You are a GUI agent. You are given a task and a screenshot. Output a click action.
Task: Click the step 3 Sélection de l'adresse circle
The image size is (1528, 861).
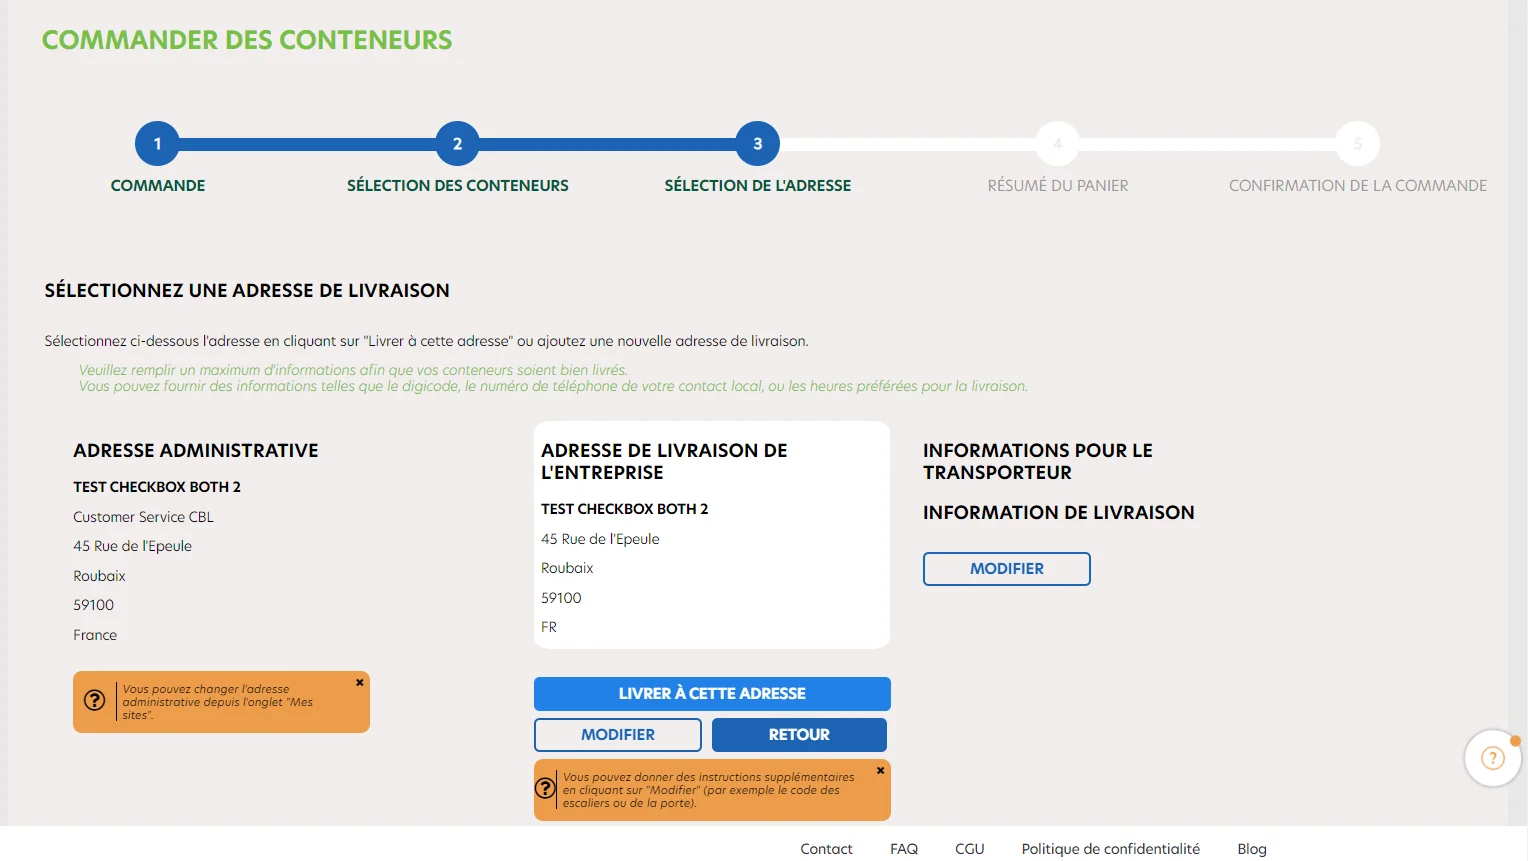coord(758,144)
